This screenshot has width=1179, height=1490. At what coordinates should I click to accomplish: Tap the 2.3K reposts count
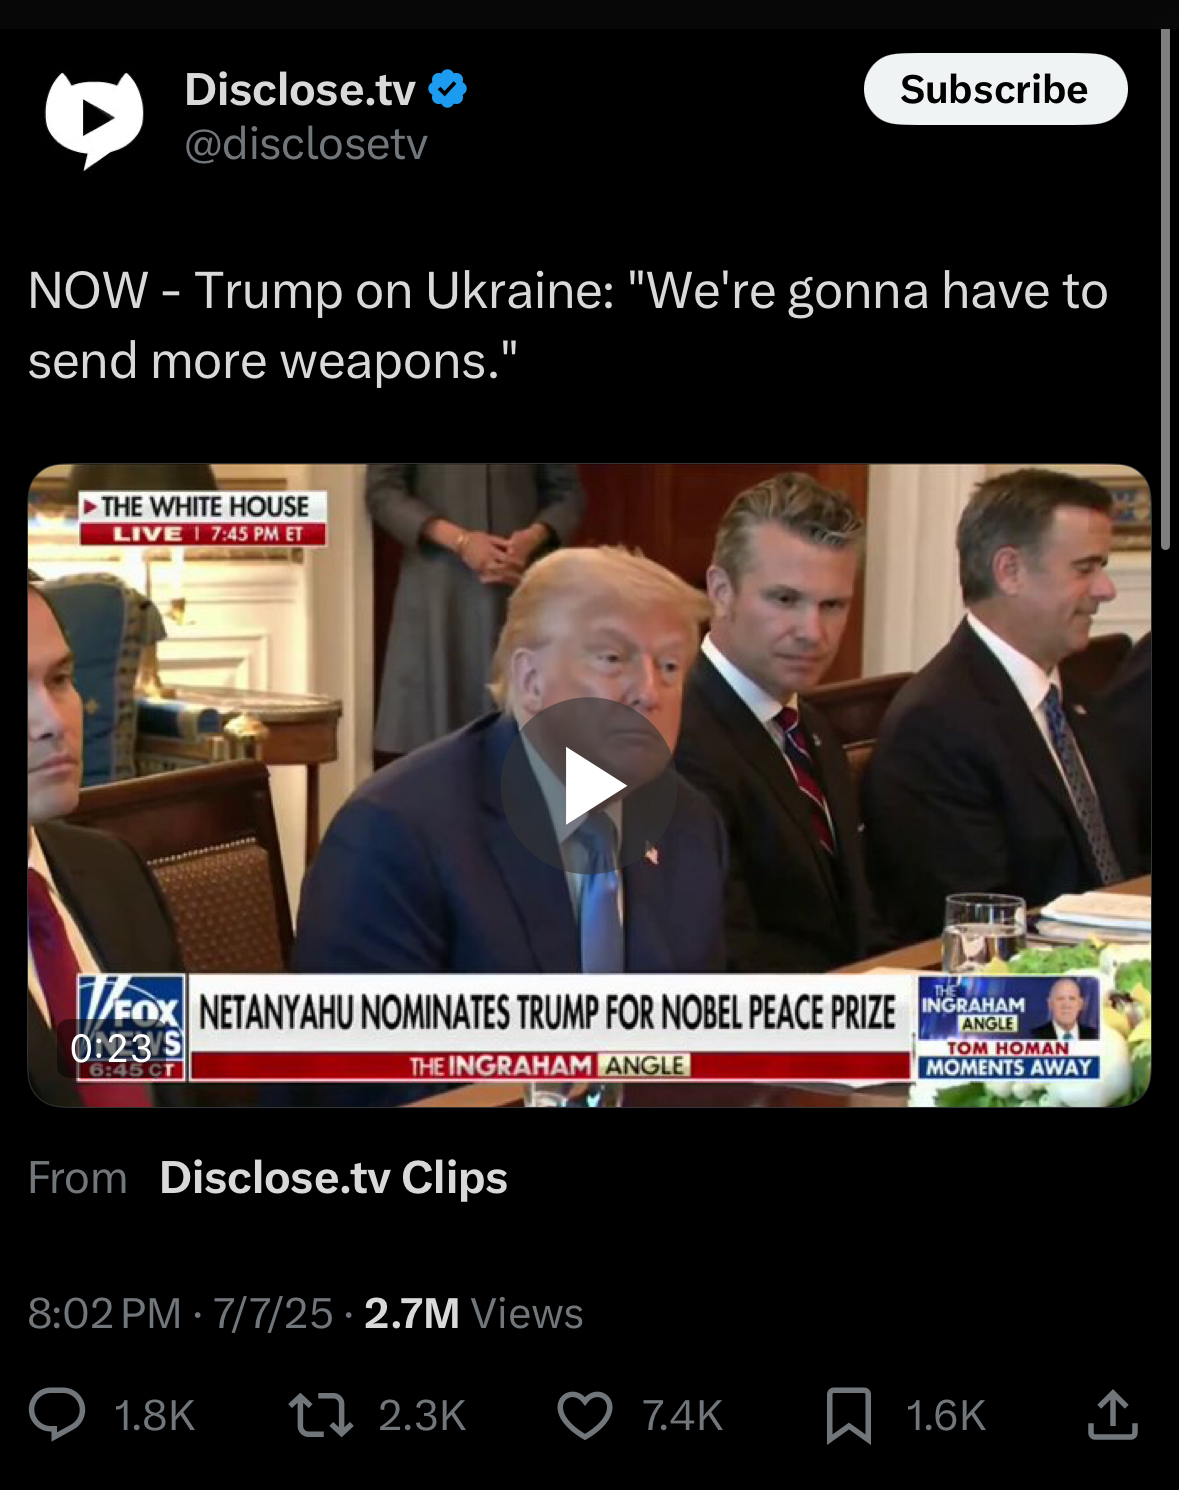point(422,1416)
